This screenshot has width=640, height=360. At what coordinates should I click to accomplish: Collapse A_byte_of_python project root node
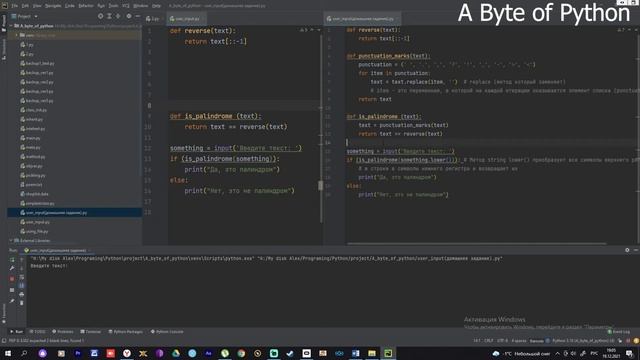tap(11, 26)
